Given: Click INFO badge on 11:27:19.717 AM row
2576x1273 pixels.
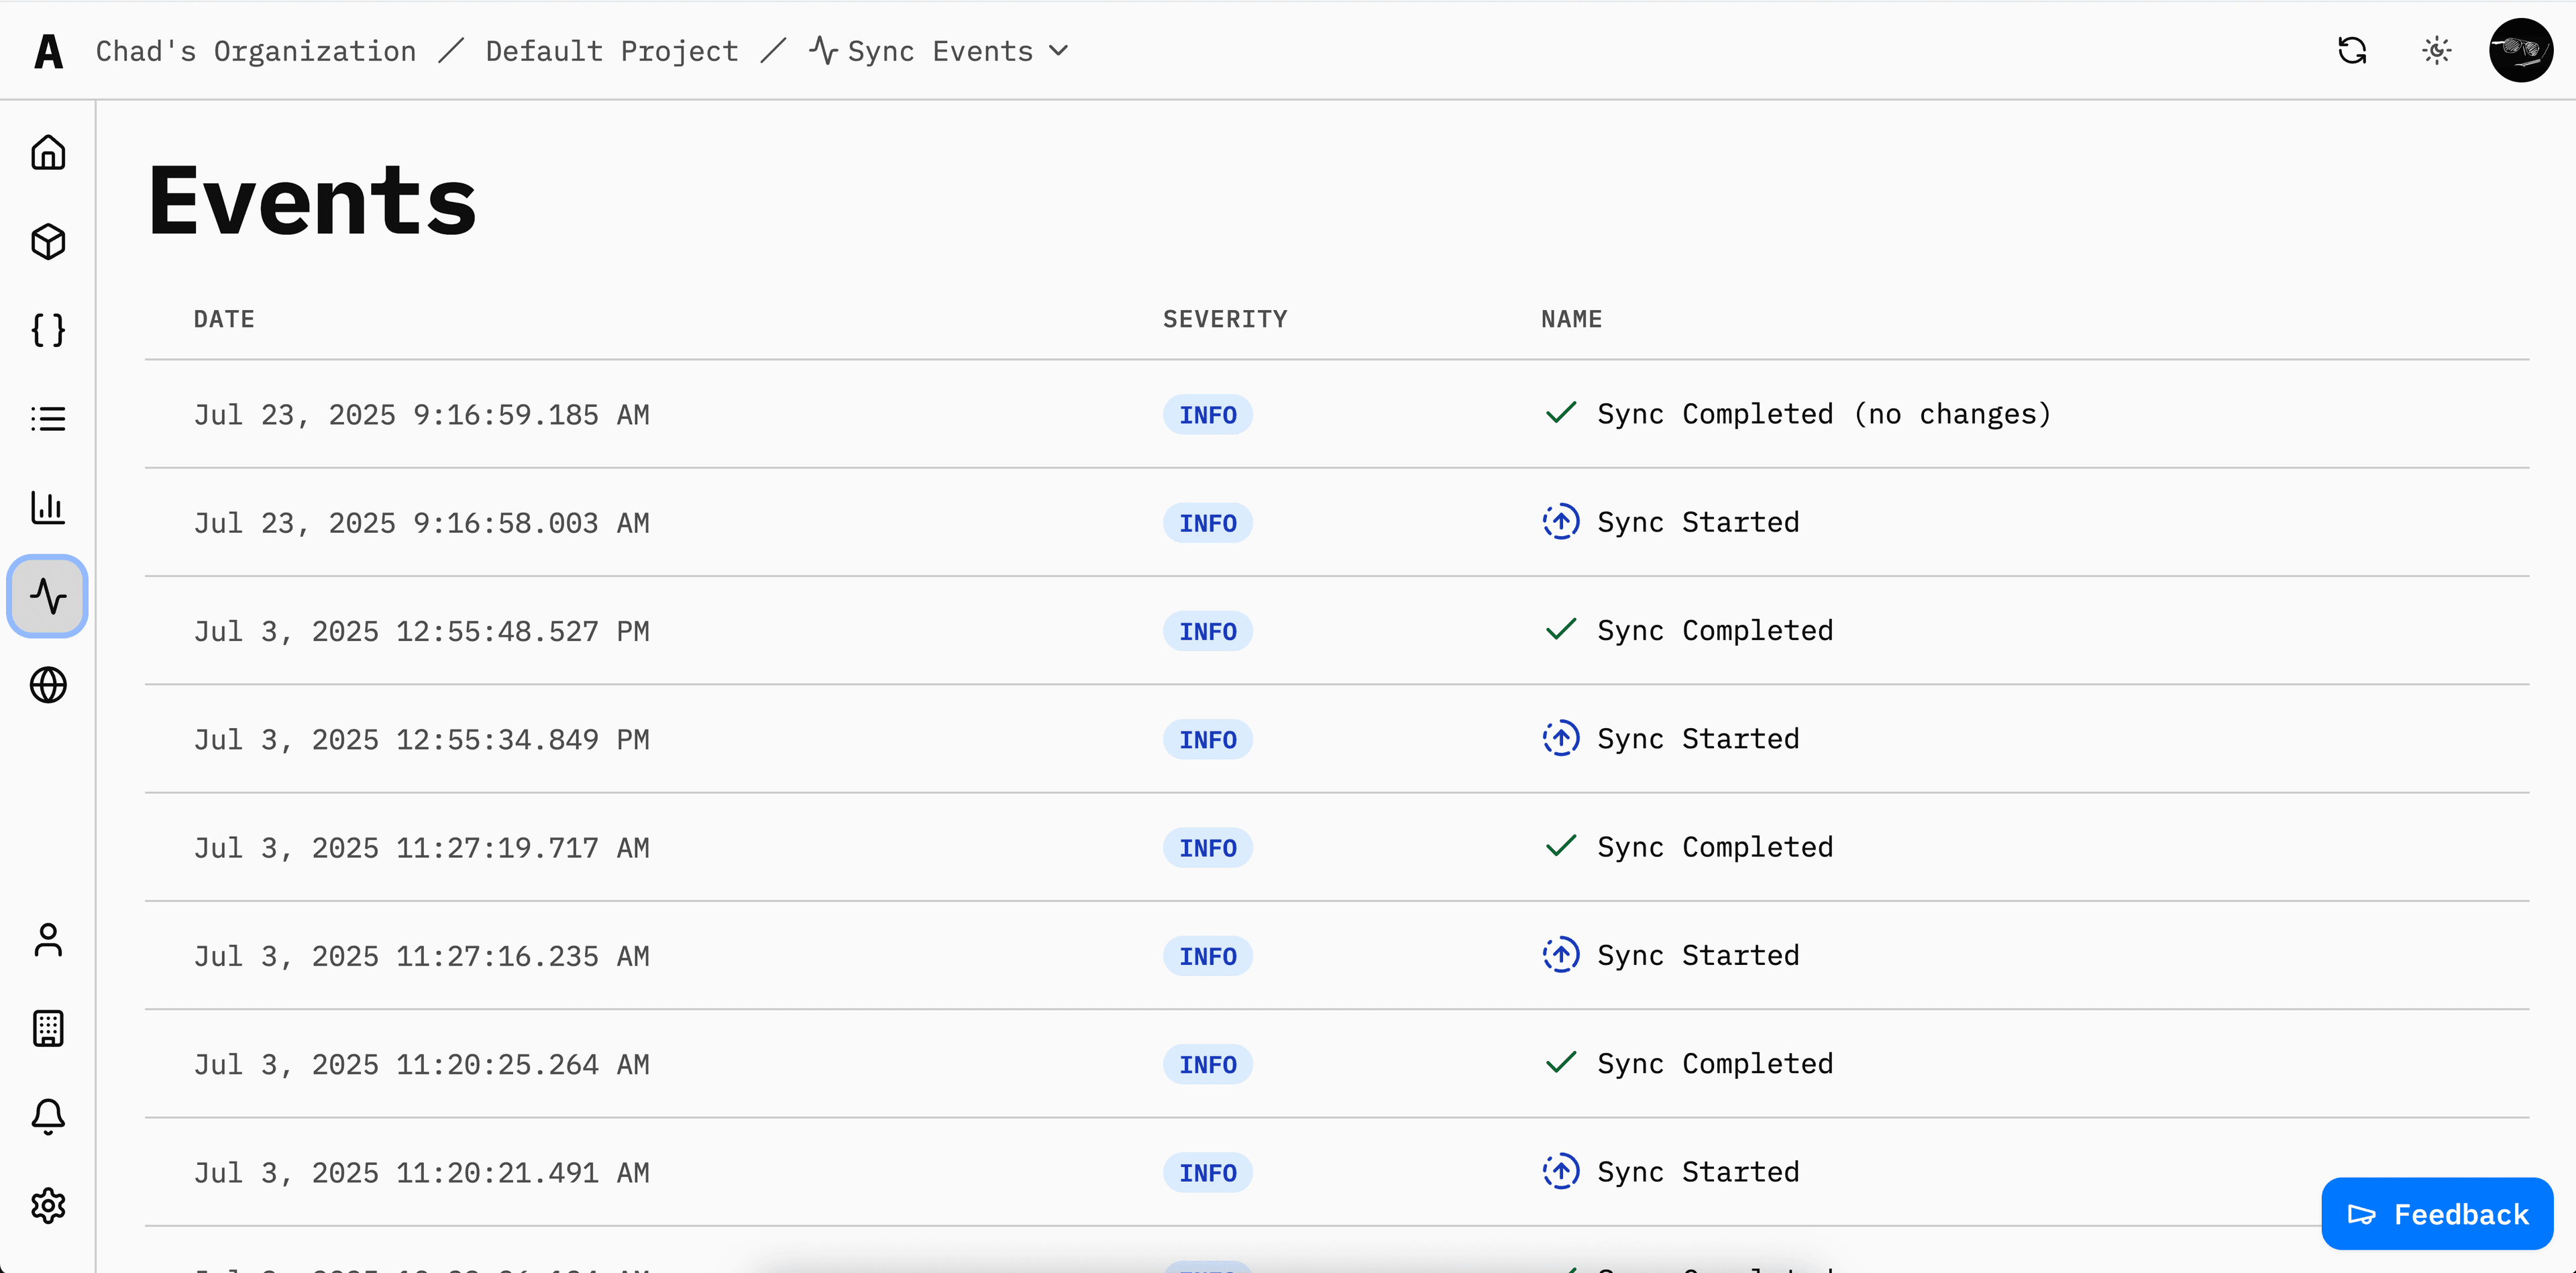Looking at the screenshot, I should 1207,848.
